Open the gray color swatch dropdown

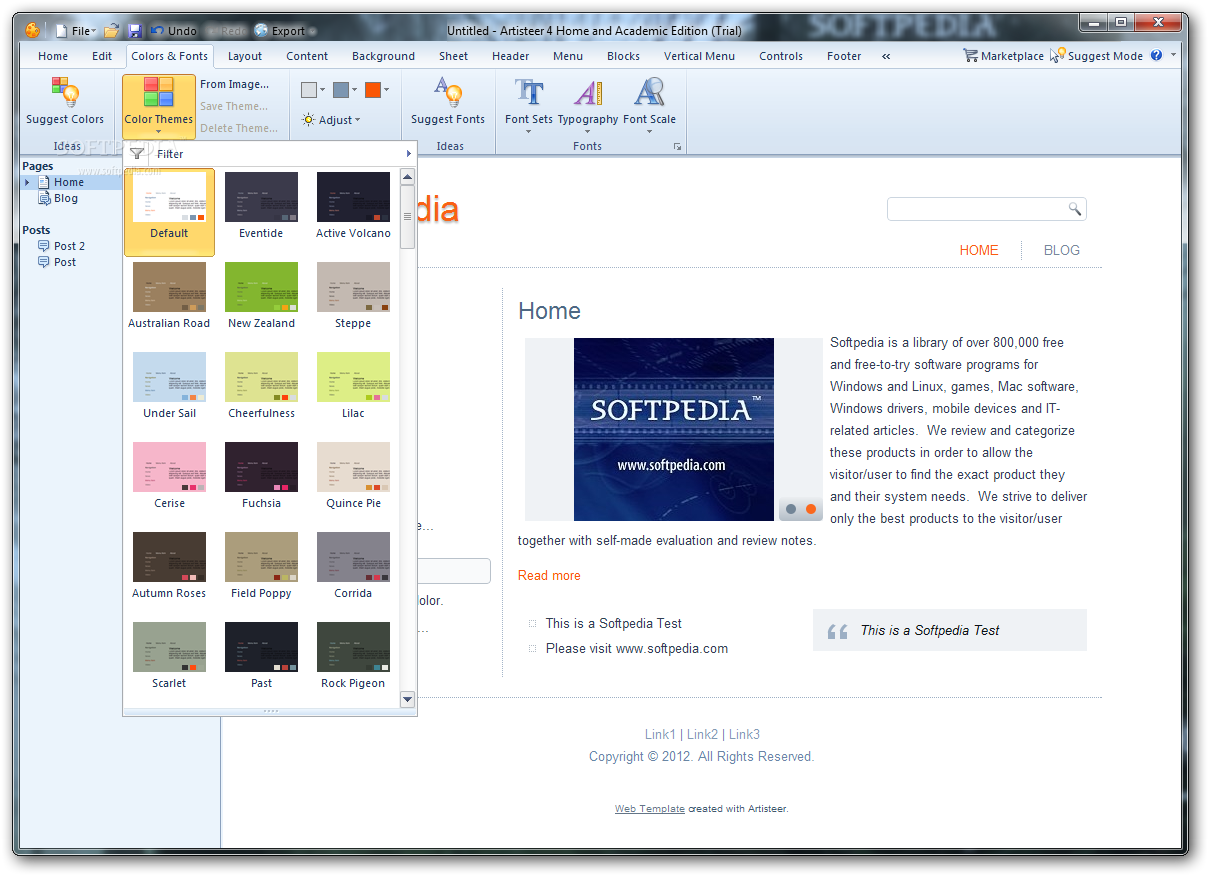coord(313,90)
